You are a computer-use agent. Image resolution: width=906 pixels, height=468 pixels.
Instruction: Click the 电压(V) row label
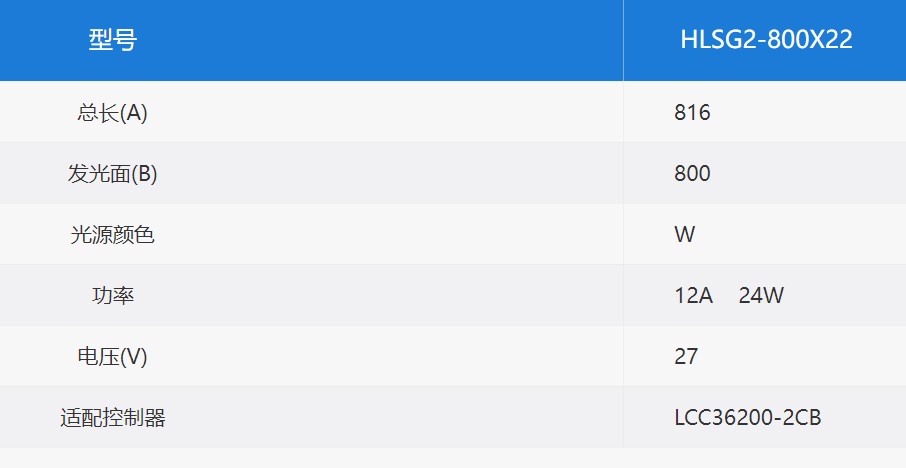tap(112, 356)
